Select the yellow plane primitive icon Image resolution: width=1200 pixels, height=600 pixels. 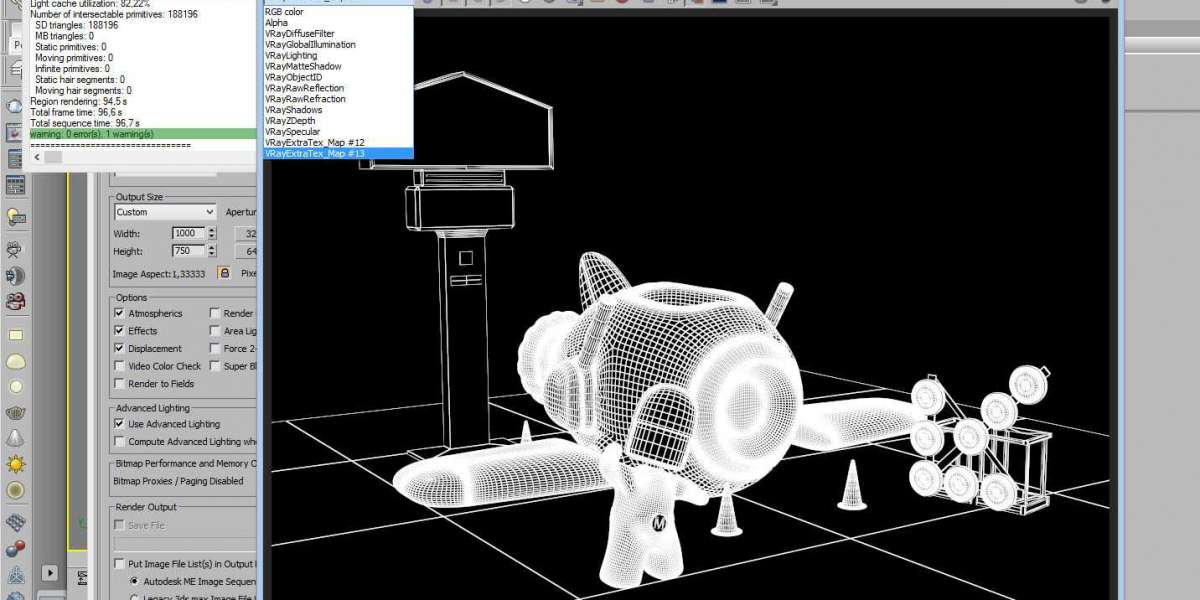click(x=15, y=335)
